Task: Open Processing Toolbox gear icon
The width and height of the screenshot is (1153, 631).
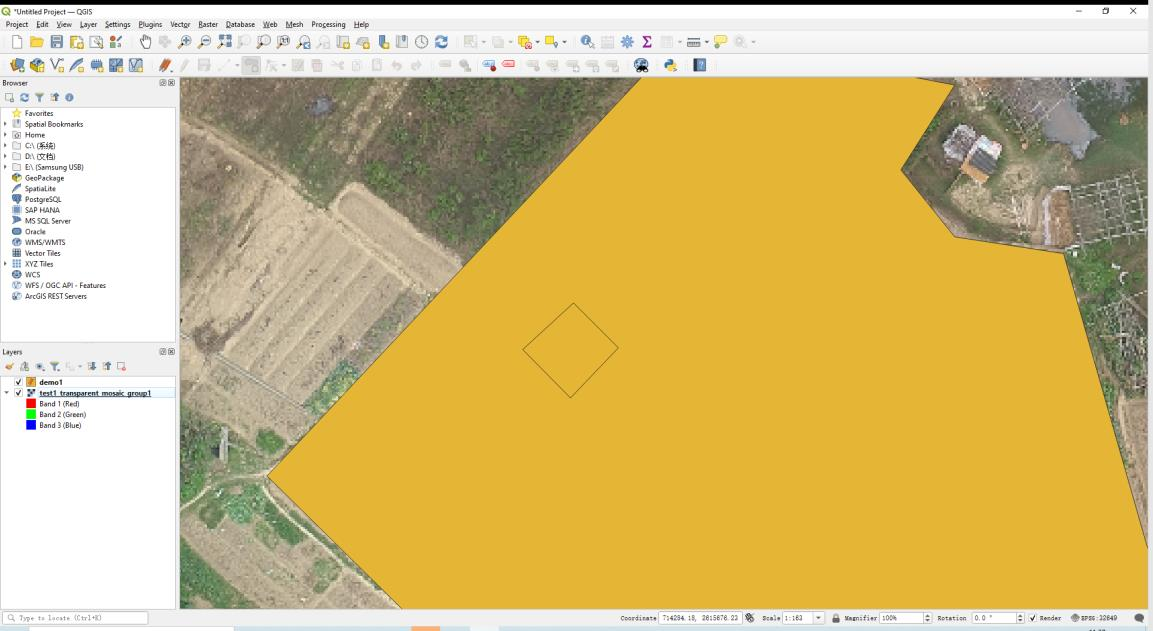Action: pos(627,42)
